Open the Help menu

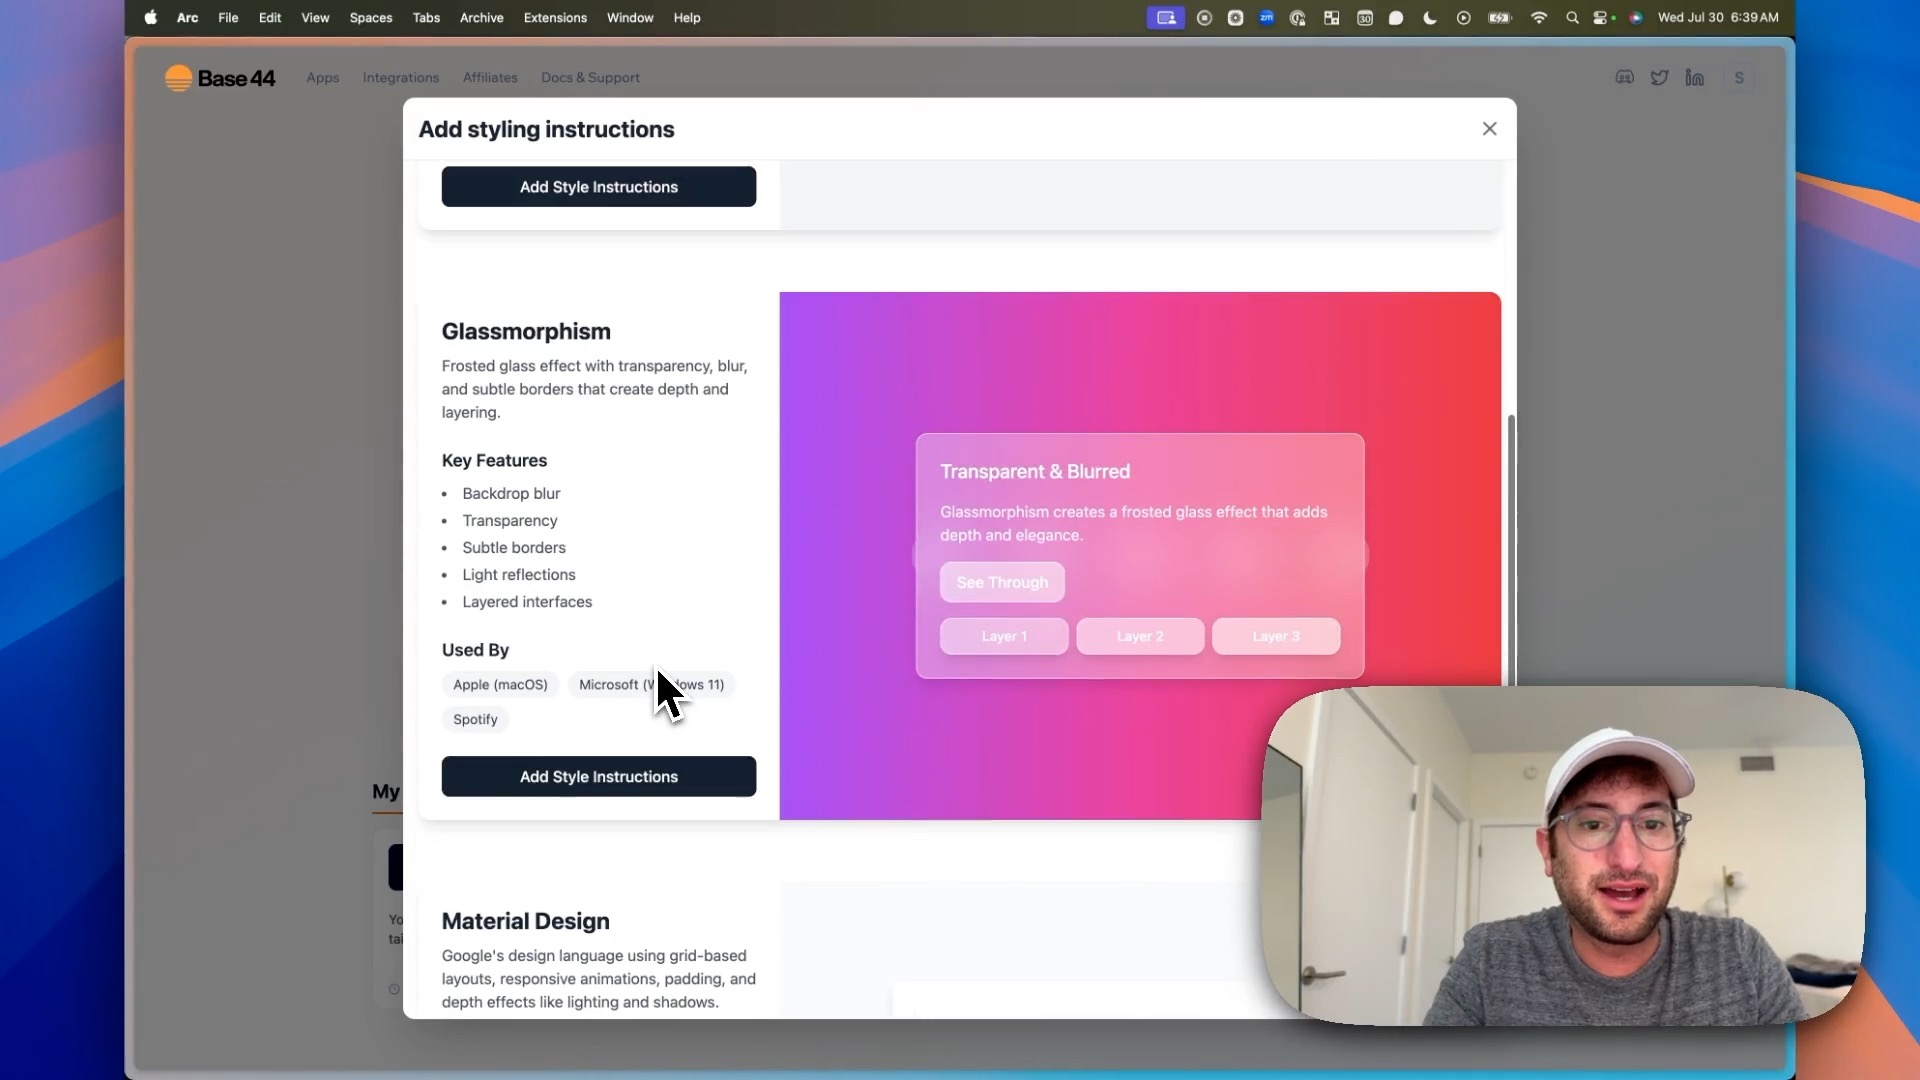(687, 18)
